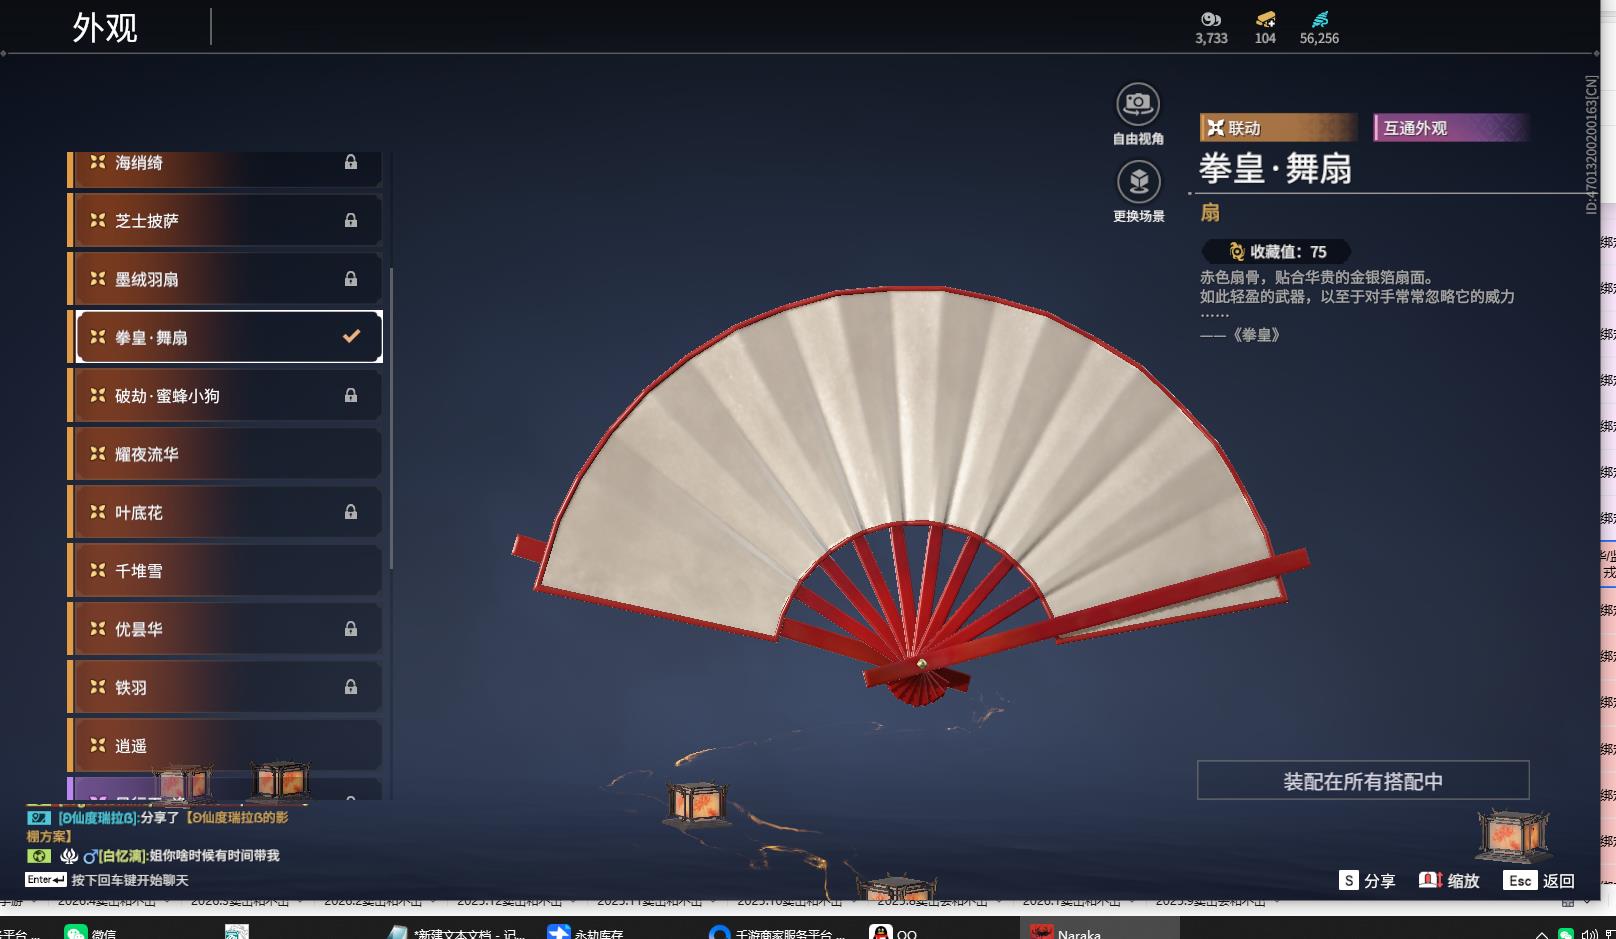Choose the 逍遥 skin from the list
The width and height of the screenshot is (1616, 939).
pos(226,746)
